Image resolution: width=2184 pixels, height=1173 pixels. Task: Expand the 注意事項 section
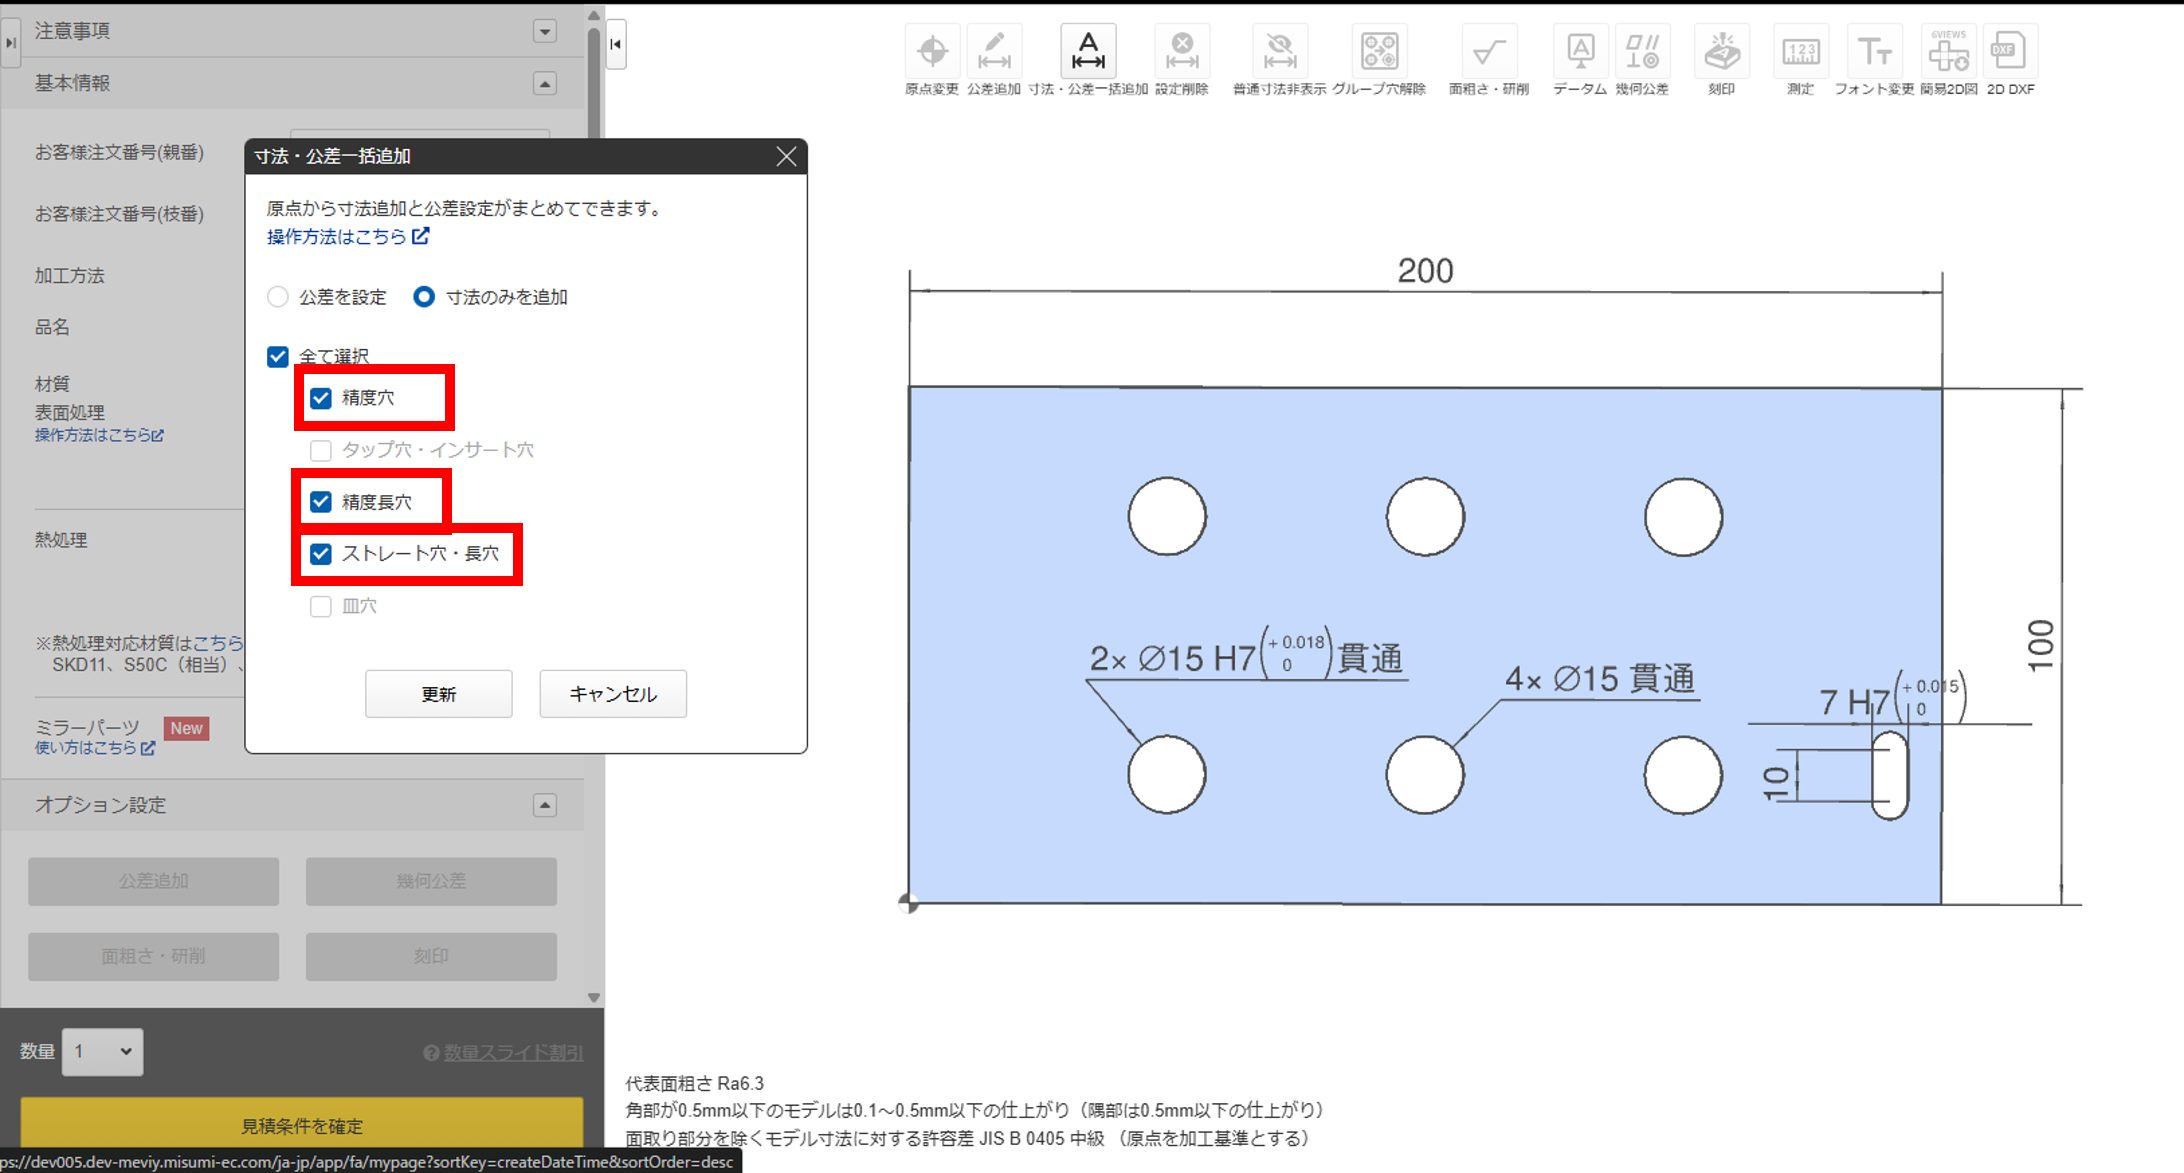[545, 31]
